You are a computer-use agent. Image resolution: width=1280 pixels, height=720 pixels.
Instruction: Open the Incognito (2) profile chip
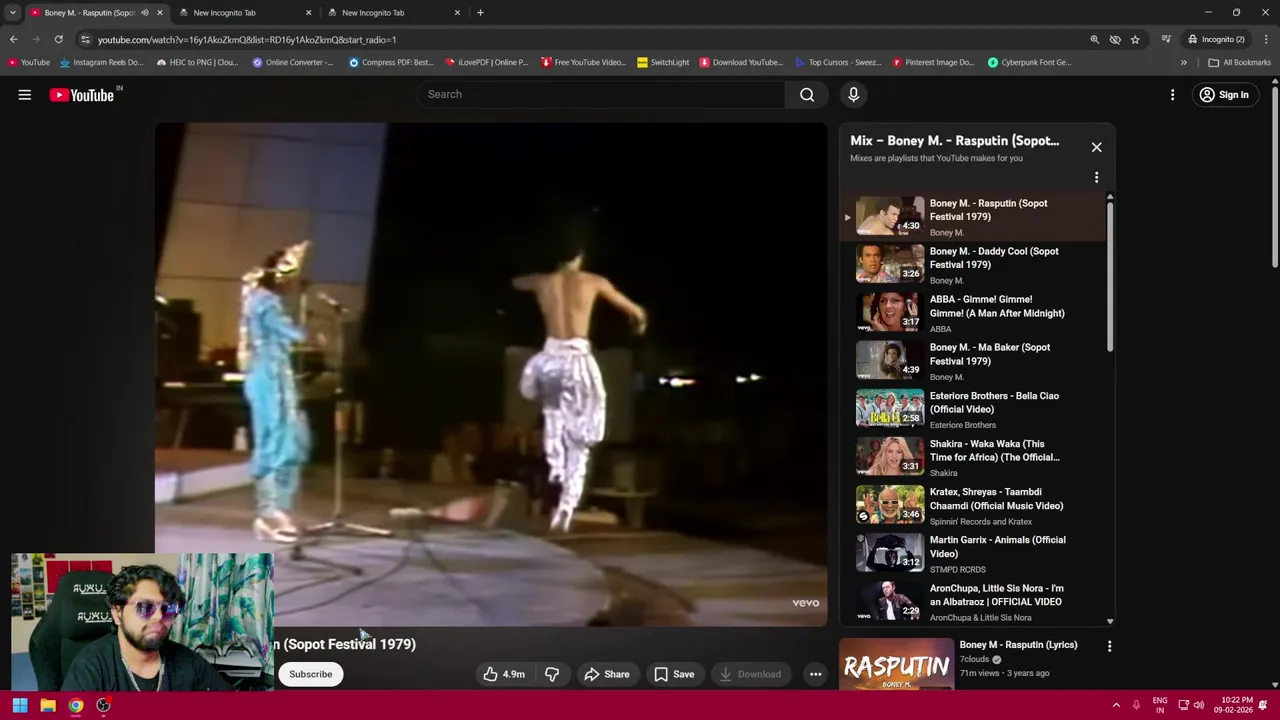[x=1215, y=40]
